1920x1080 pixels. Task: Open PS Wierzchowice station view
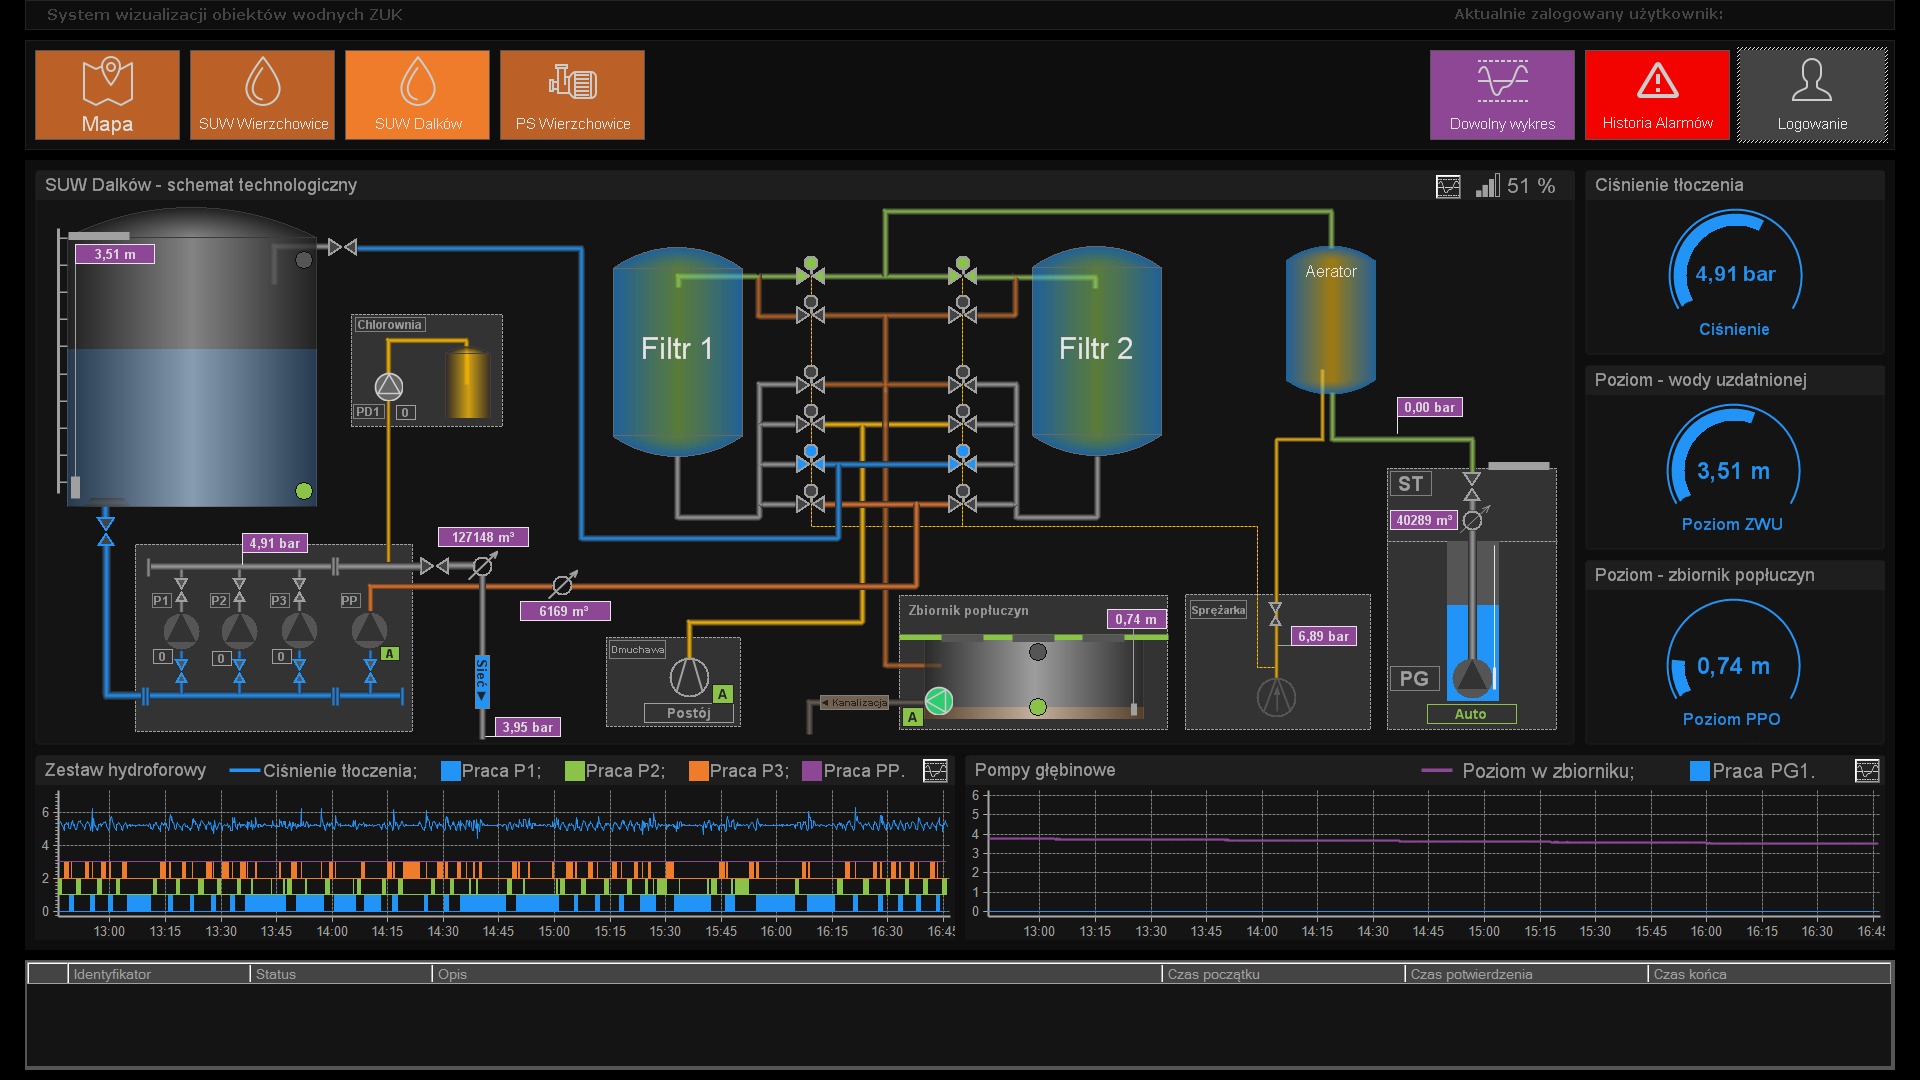coord(572,95)
